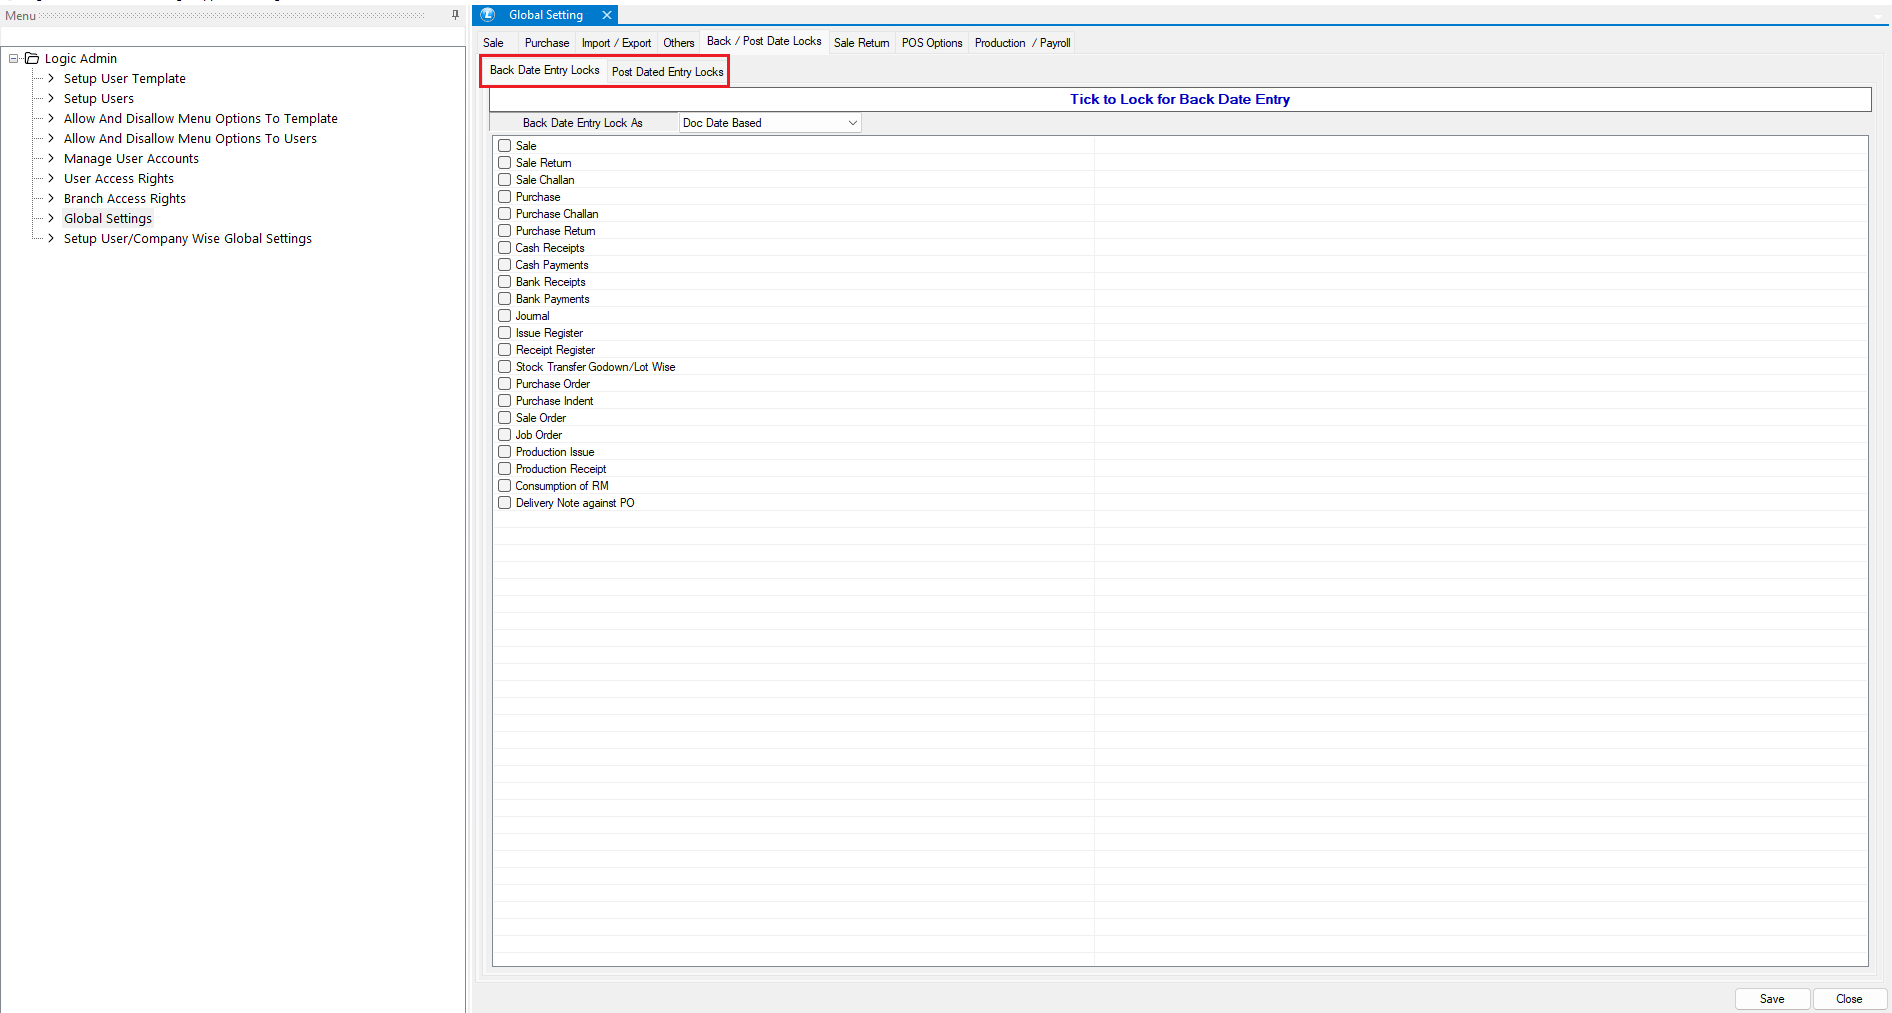Image resolution: width=1892 pixels, height=1013 pixels.
Task: Close the Global Setting tab
Action: click(606, 15)
